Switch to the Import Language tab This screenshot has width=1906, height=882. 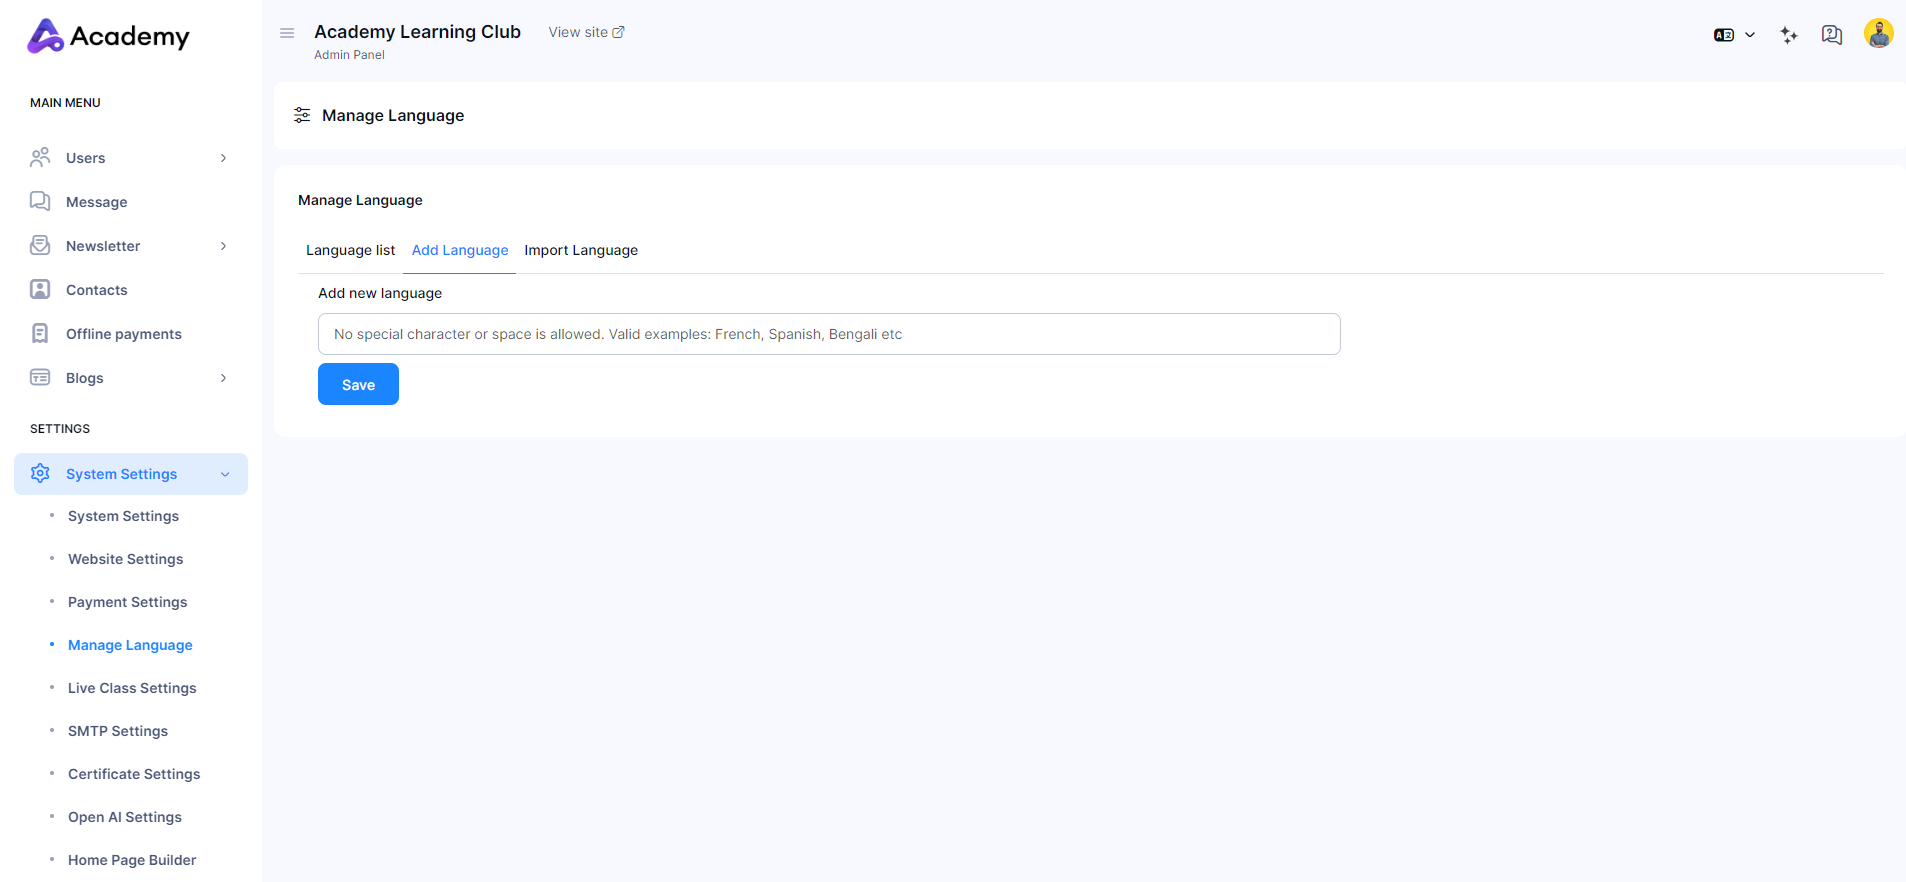pyautogui.click(x=580, y=250)
